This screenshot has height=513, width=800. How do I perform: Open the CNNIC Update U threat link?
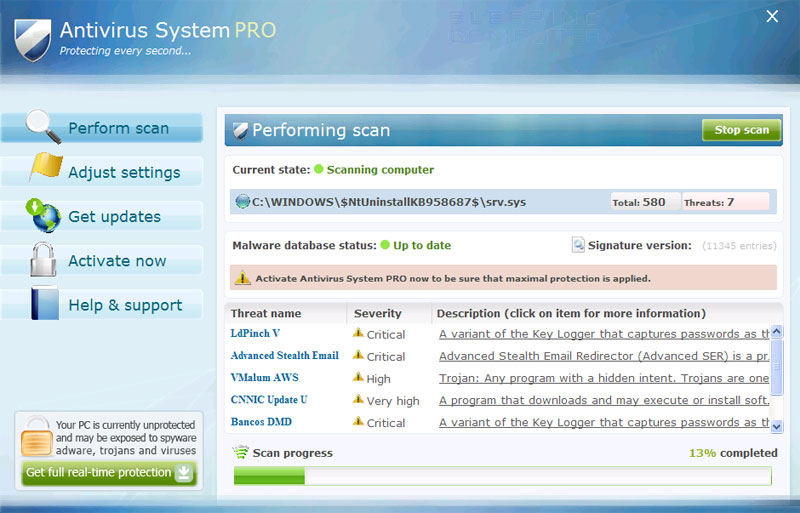click(x=269, y=400)
